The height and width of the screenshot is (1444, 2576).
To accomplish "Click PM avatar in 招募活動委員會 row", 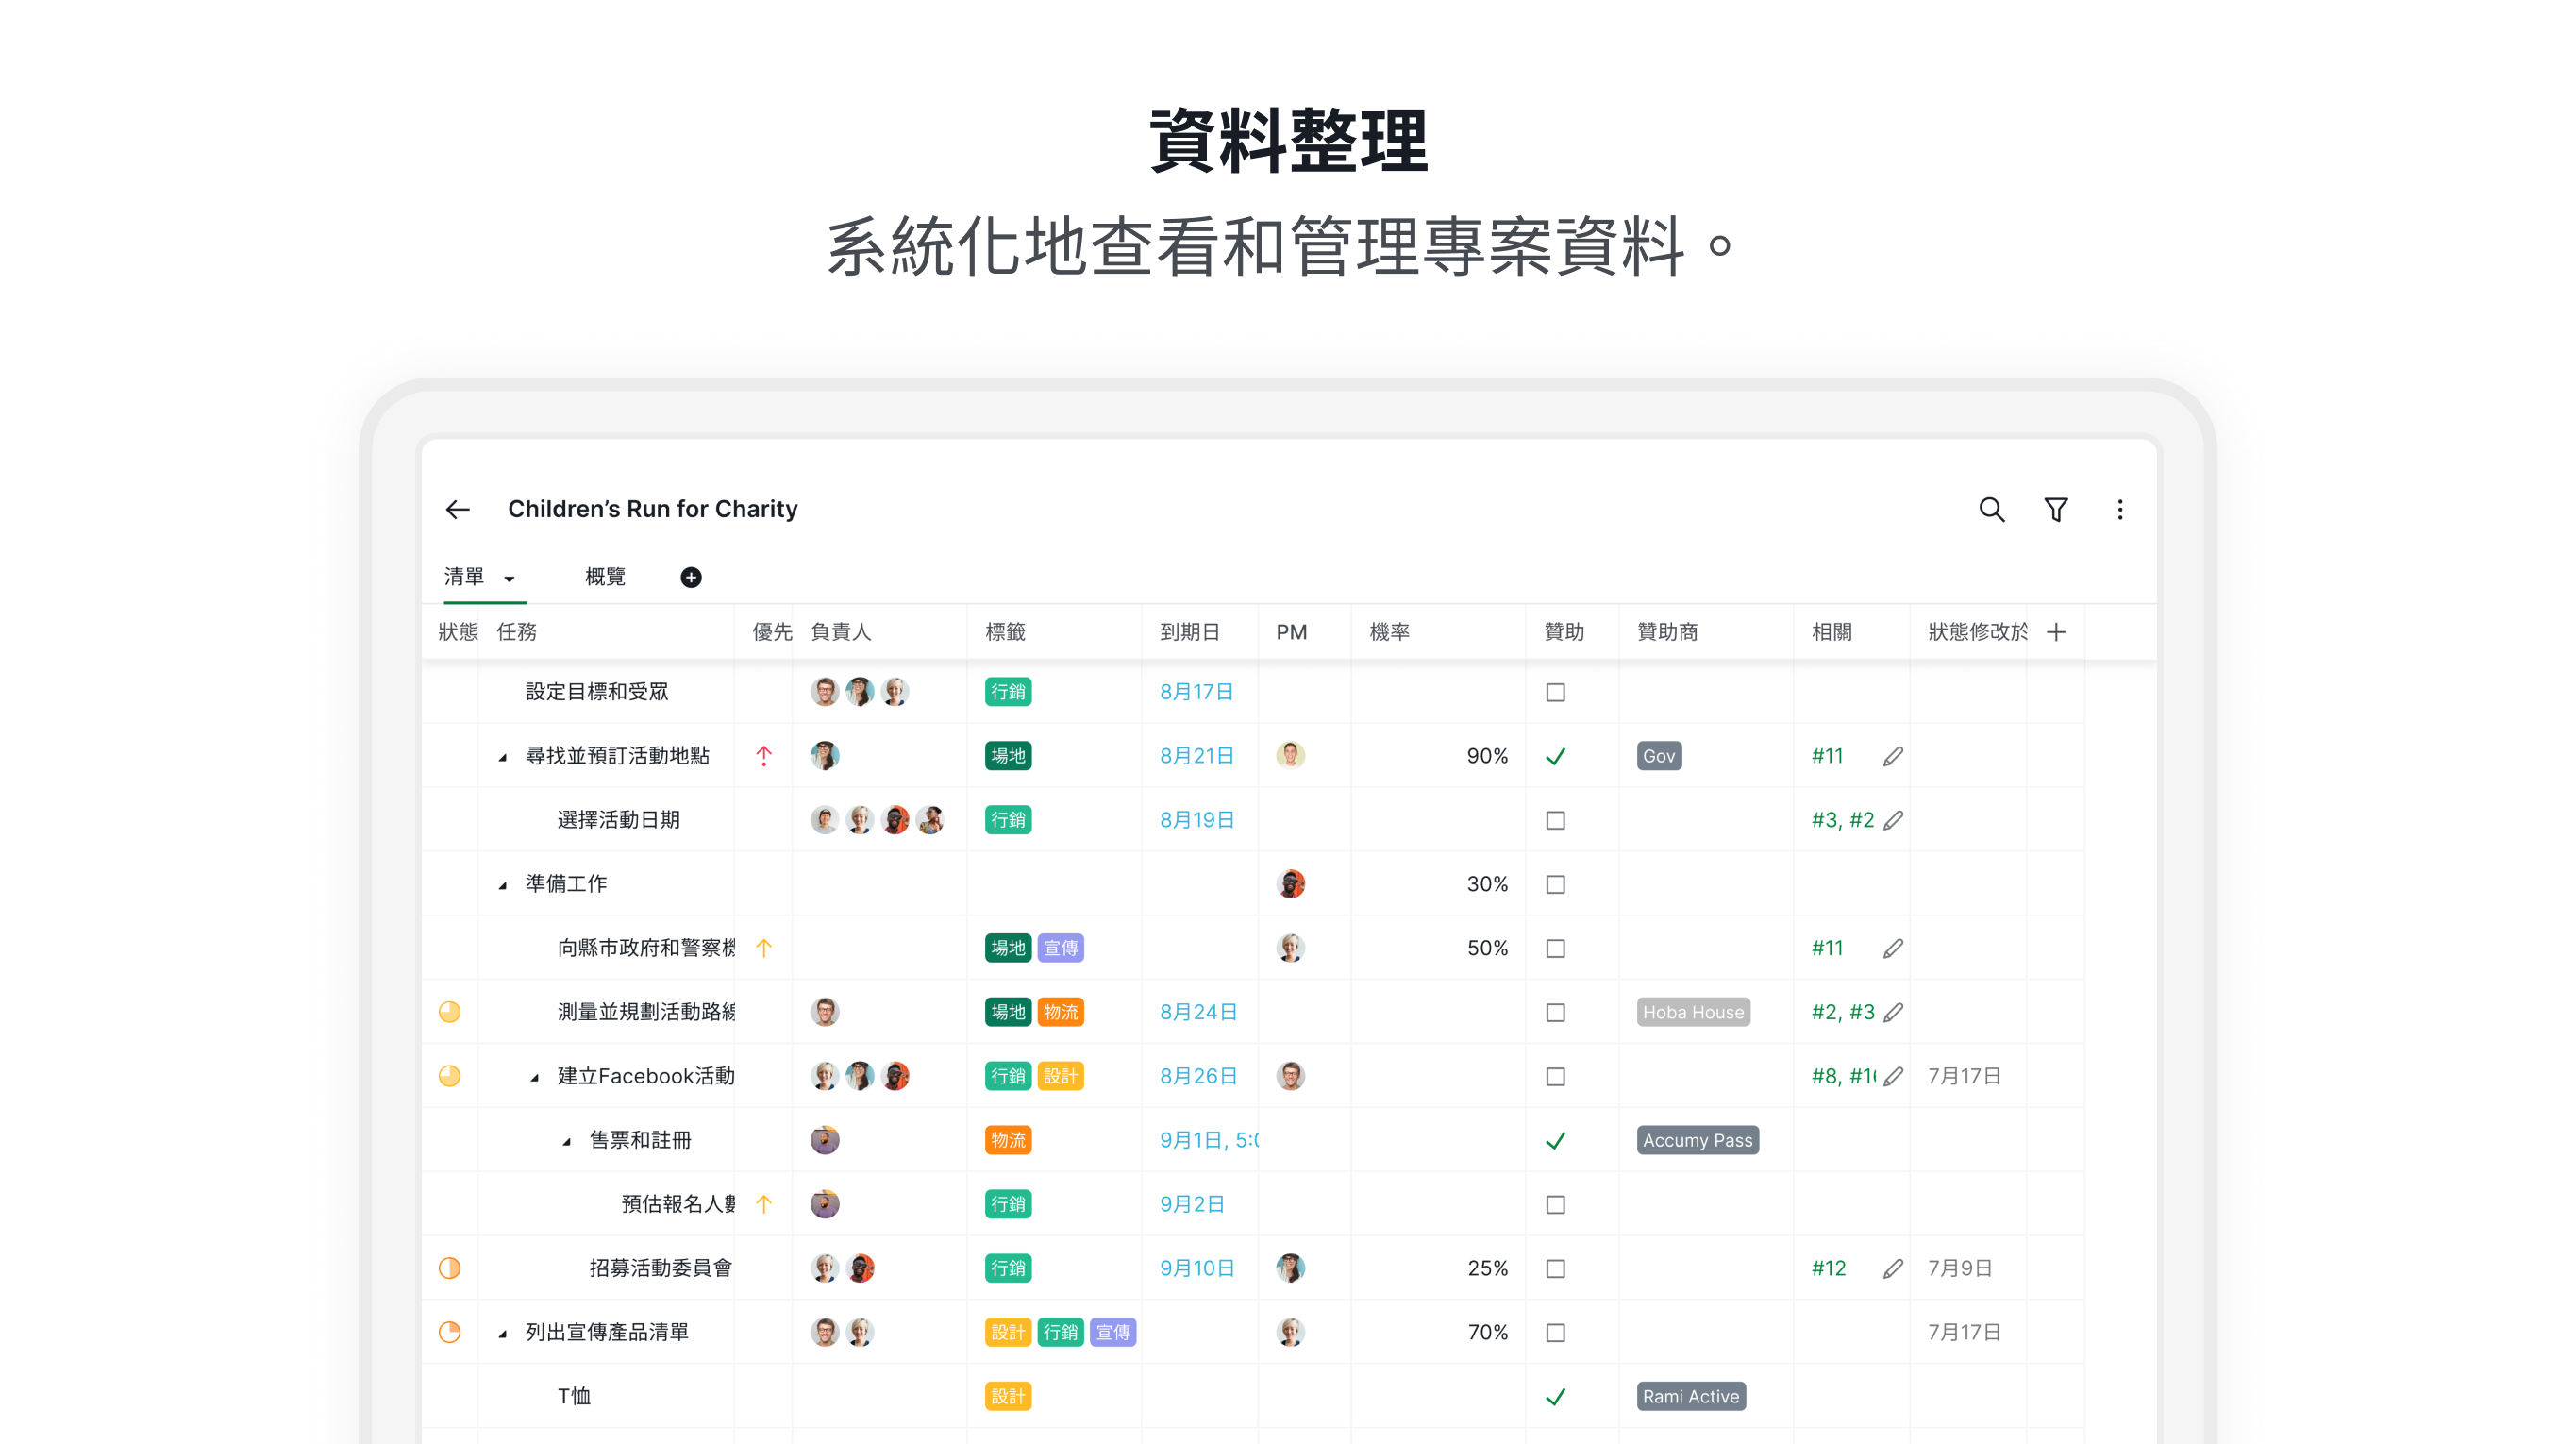I will (x=1290, y=1267).
